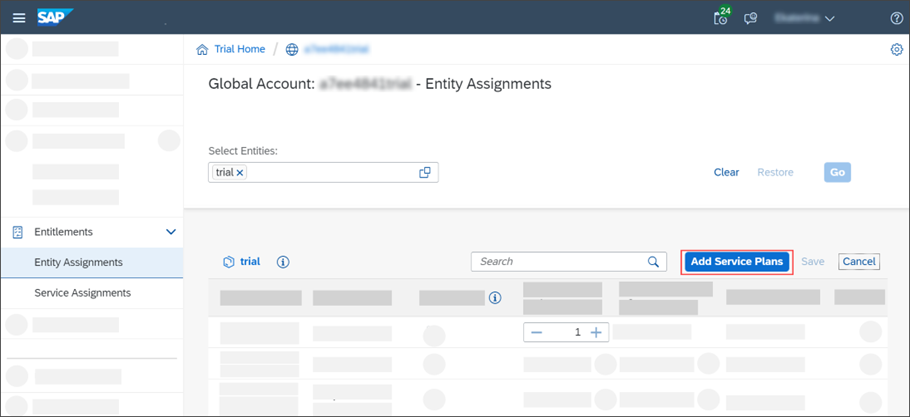Click the trial subaccount cube icon
Screen dimensions: 910x417
coord(228,262)
